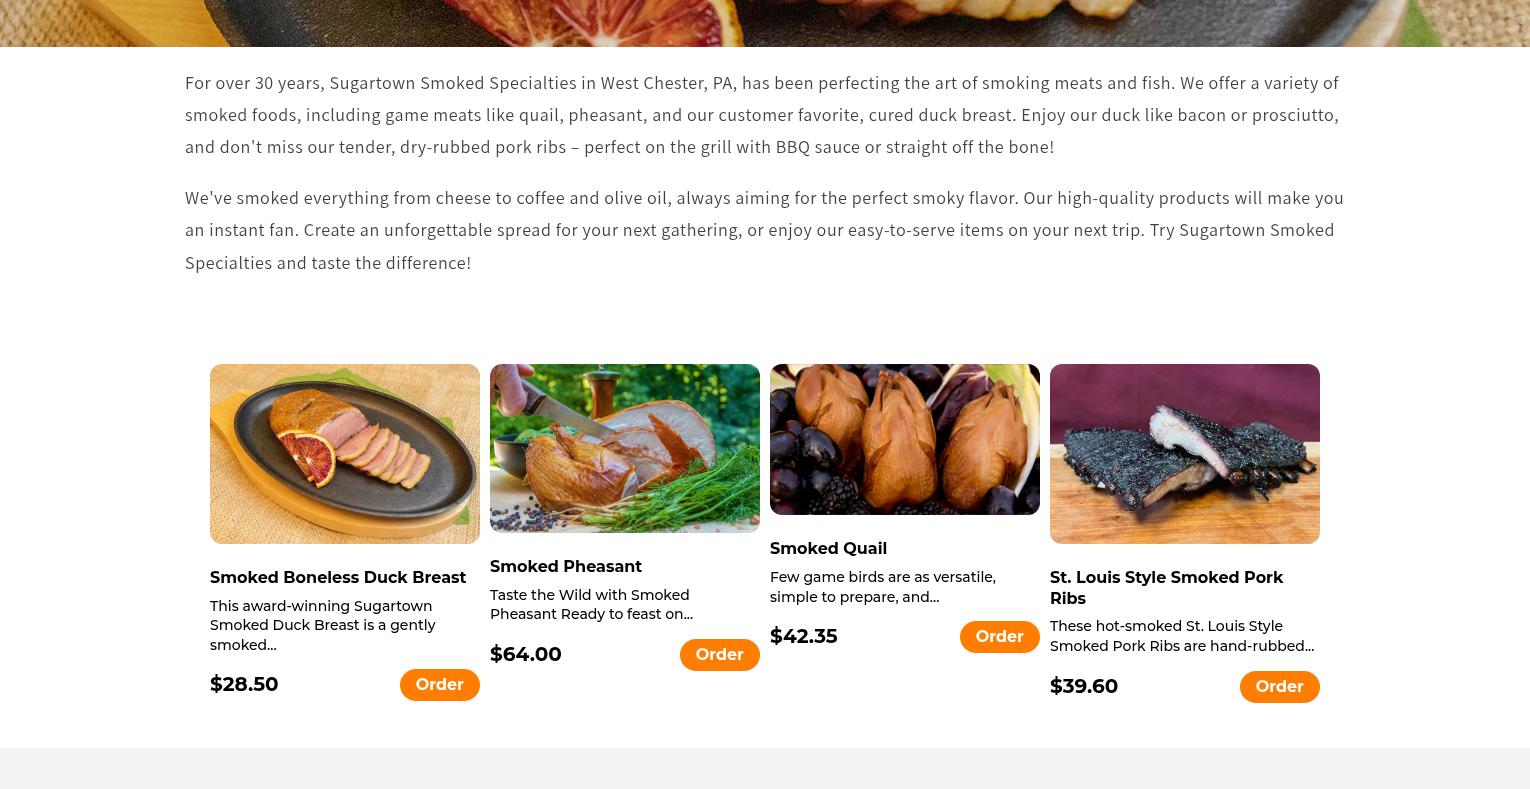This screenshot has height=789, width=1530.
Task: Click the $64.00 price under Smoked Pheasant
Action: [525, 654]
